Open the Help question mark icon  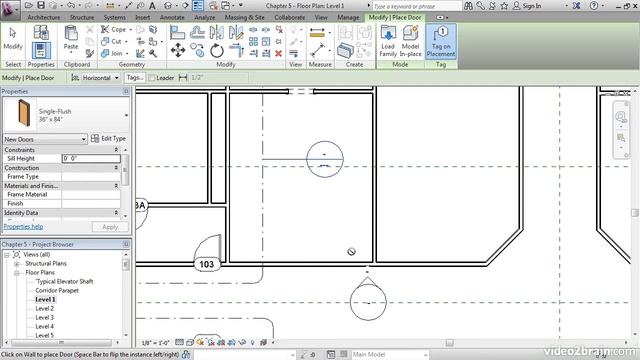[x=594, y=6]
